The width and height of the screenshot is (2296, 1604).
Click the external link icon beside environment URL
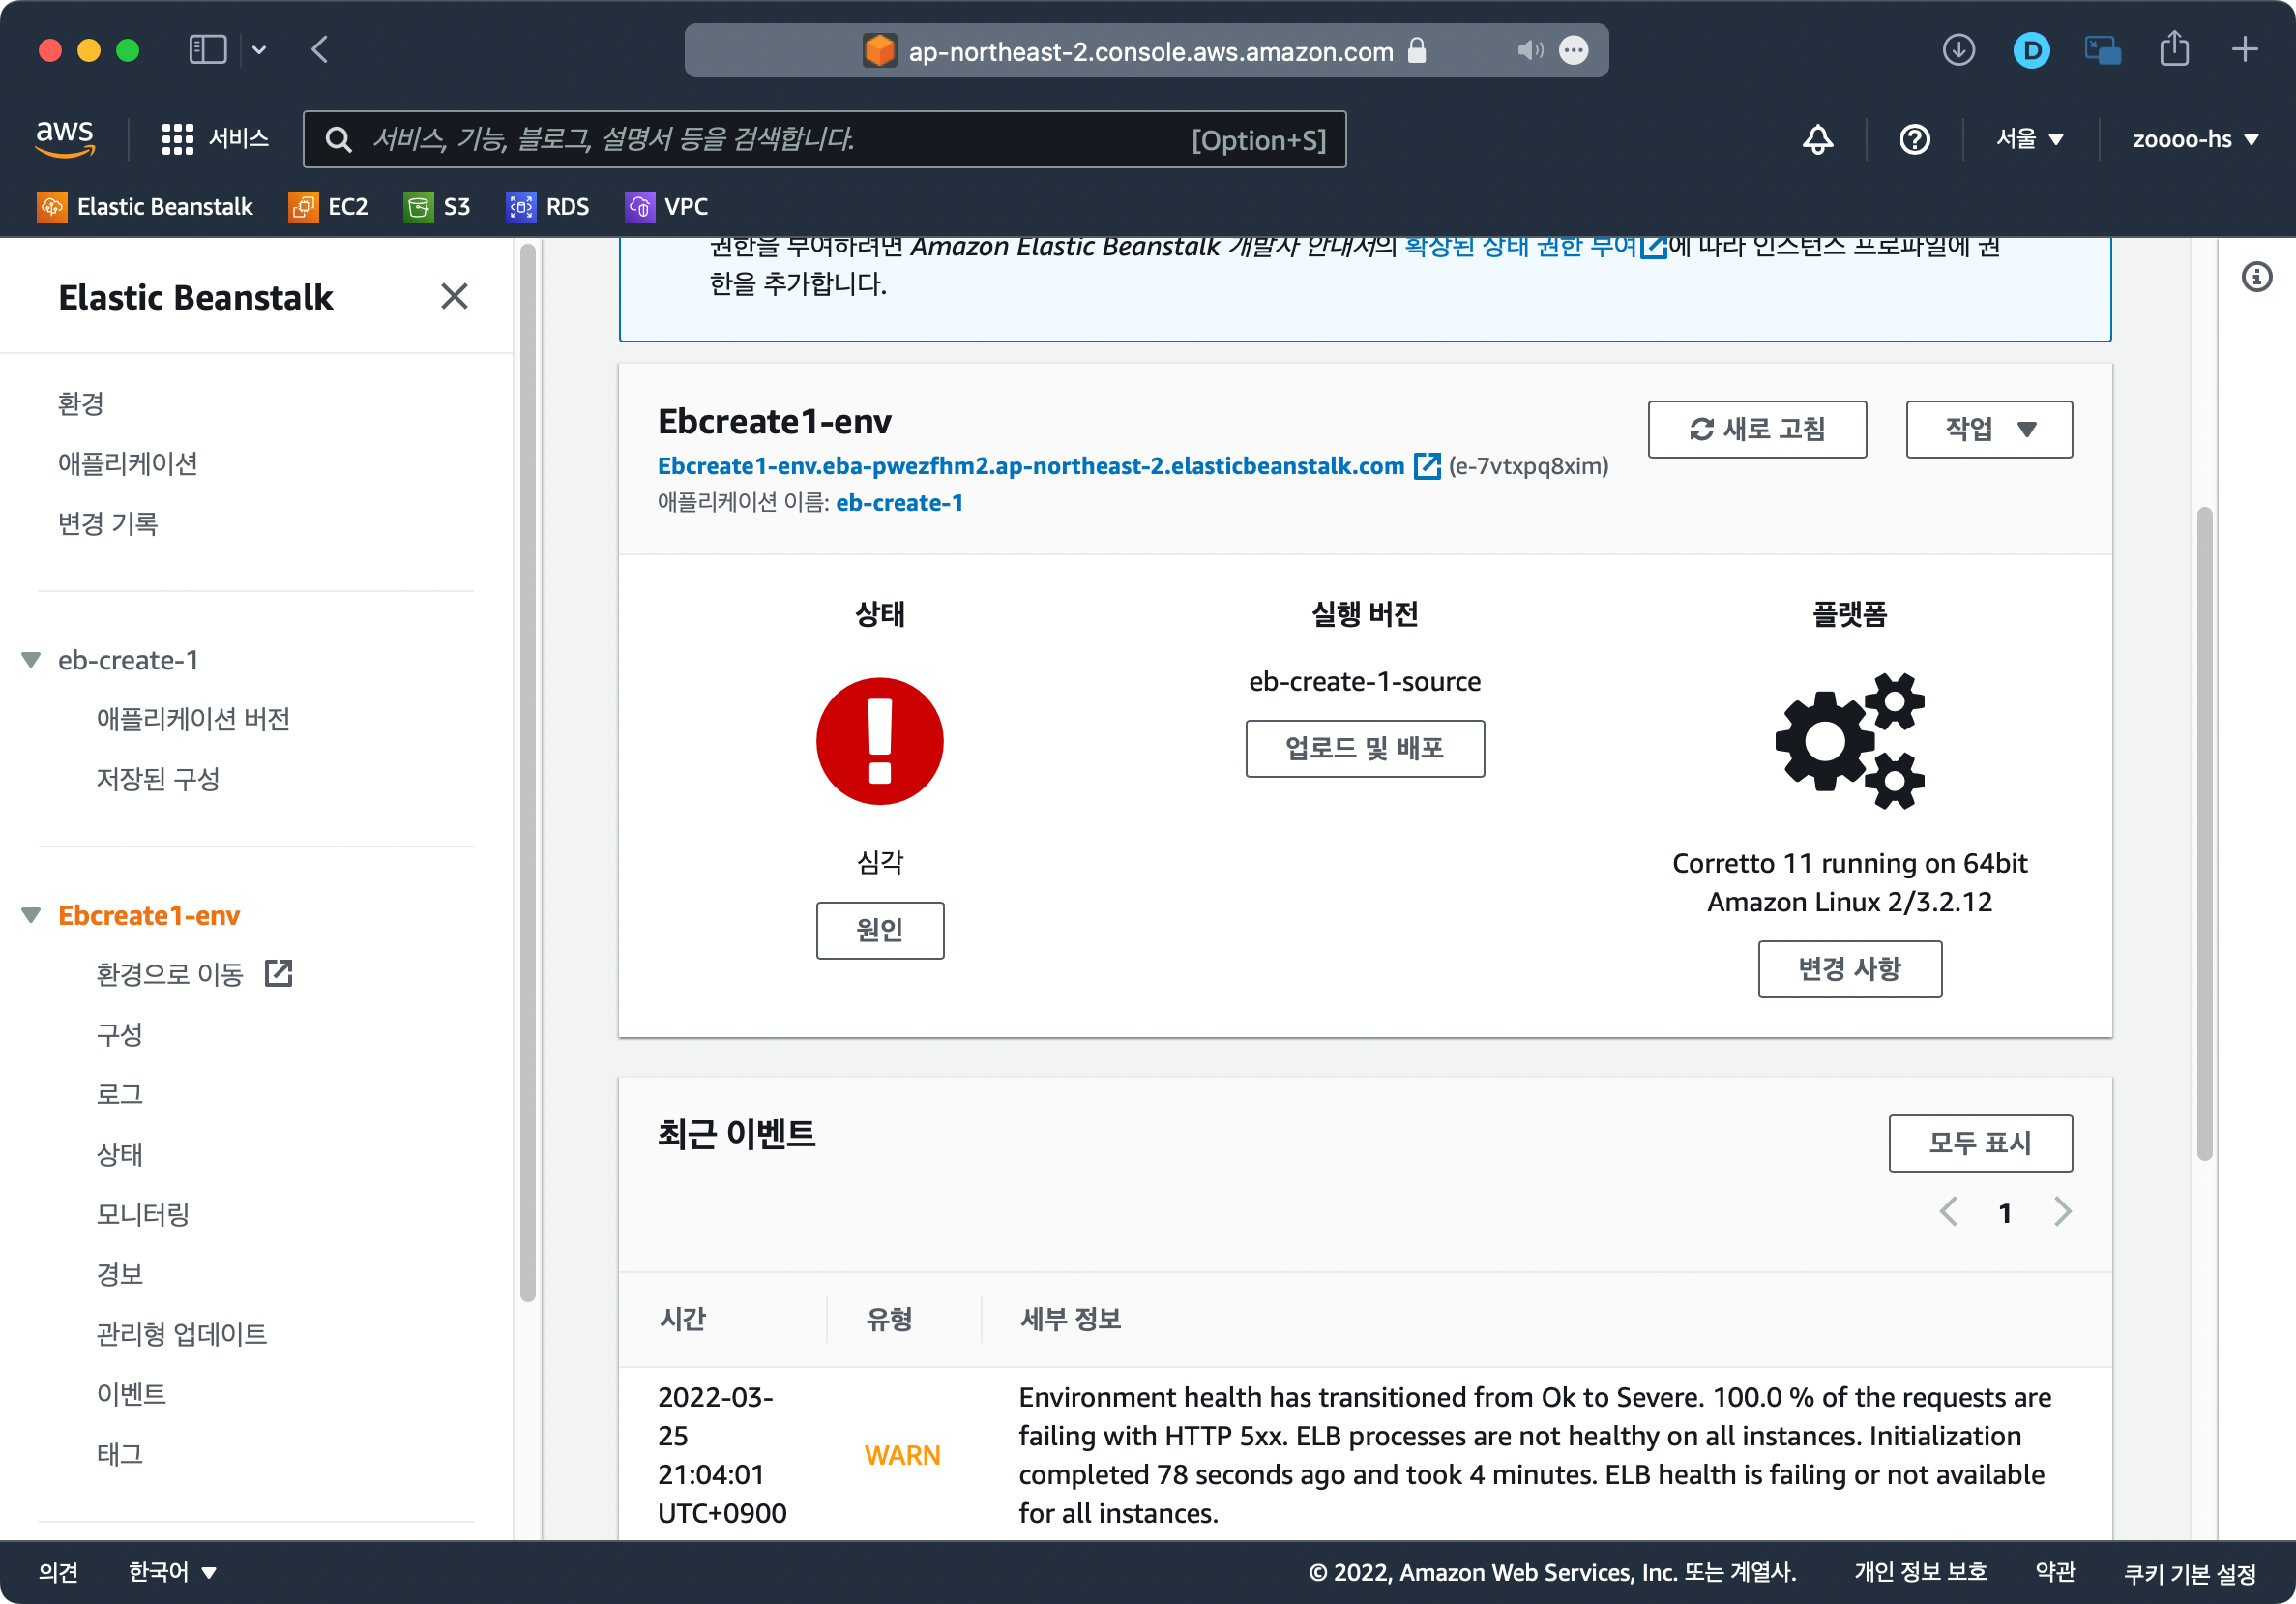pyautogui.click(x=1426, y=466)
